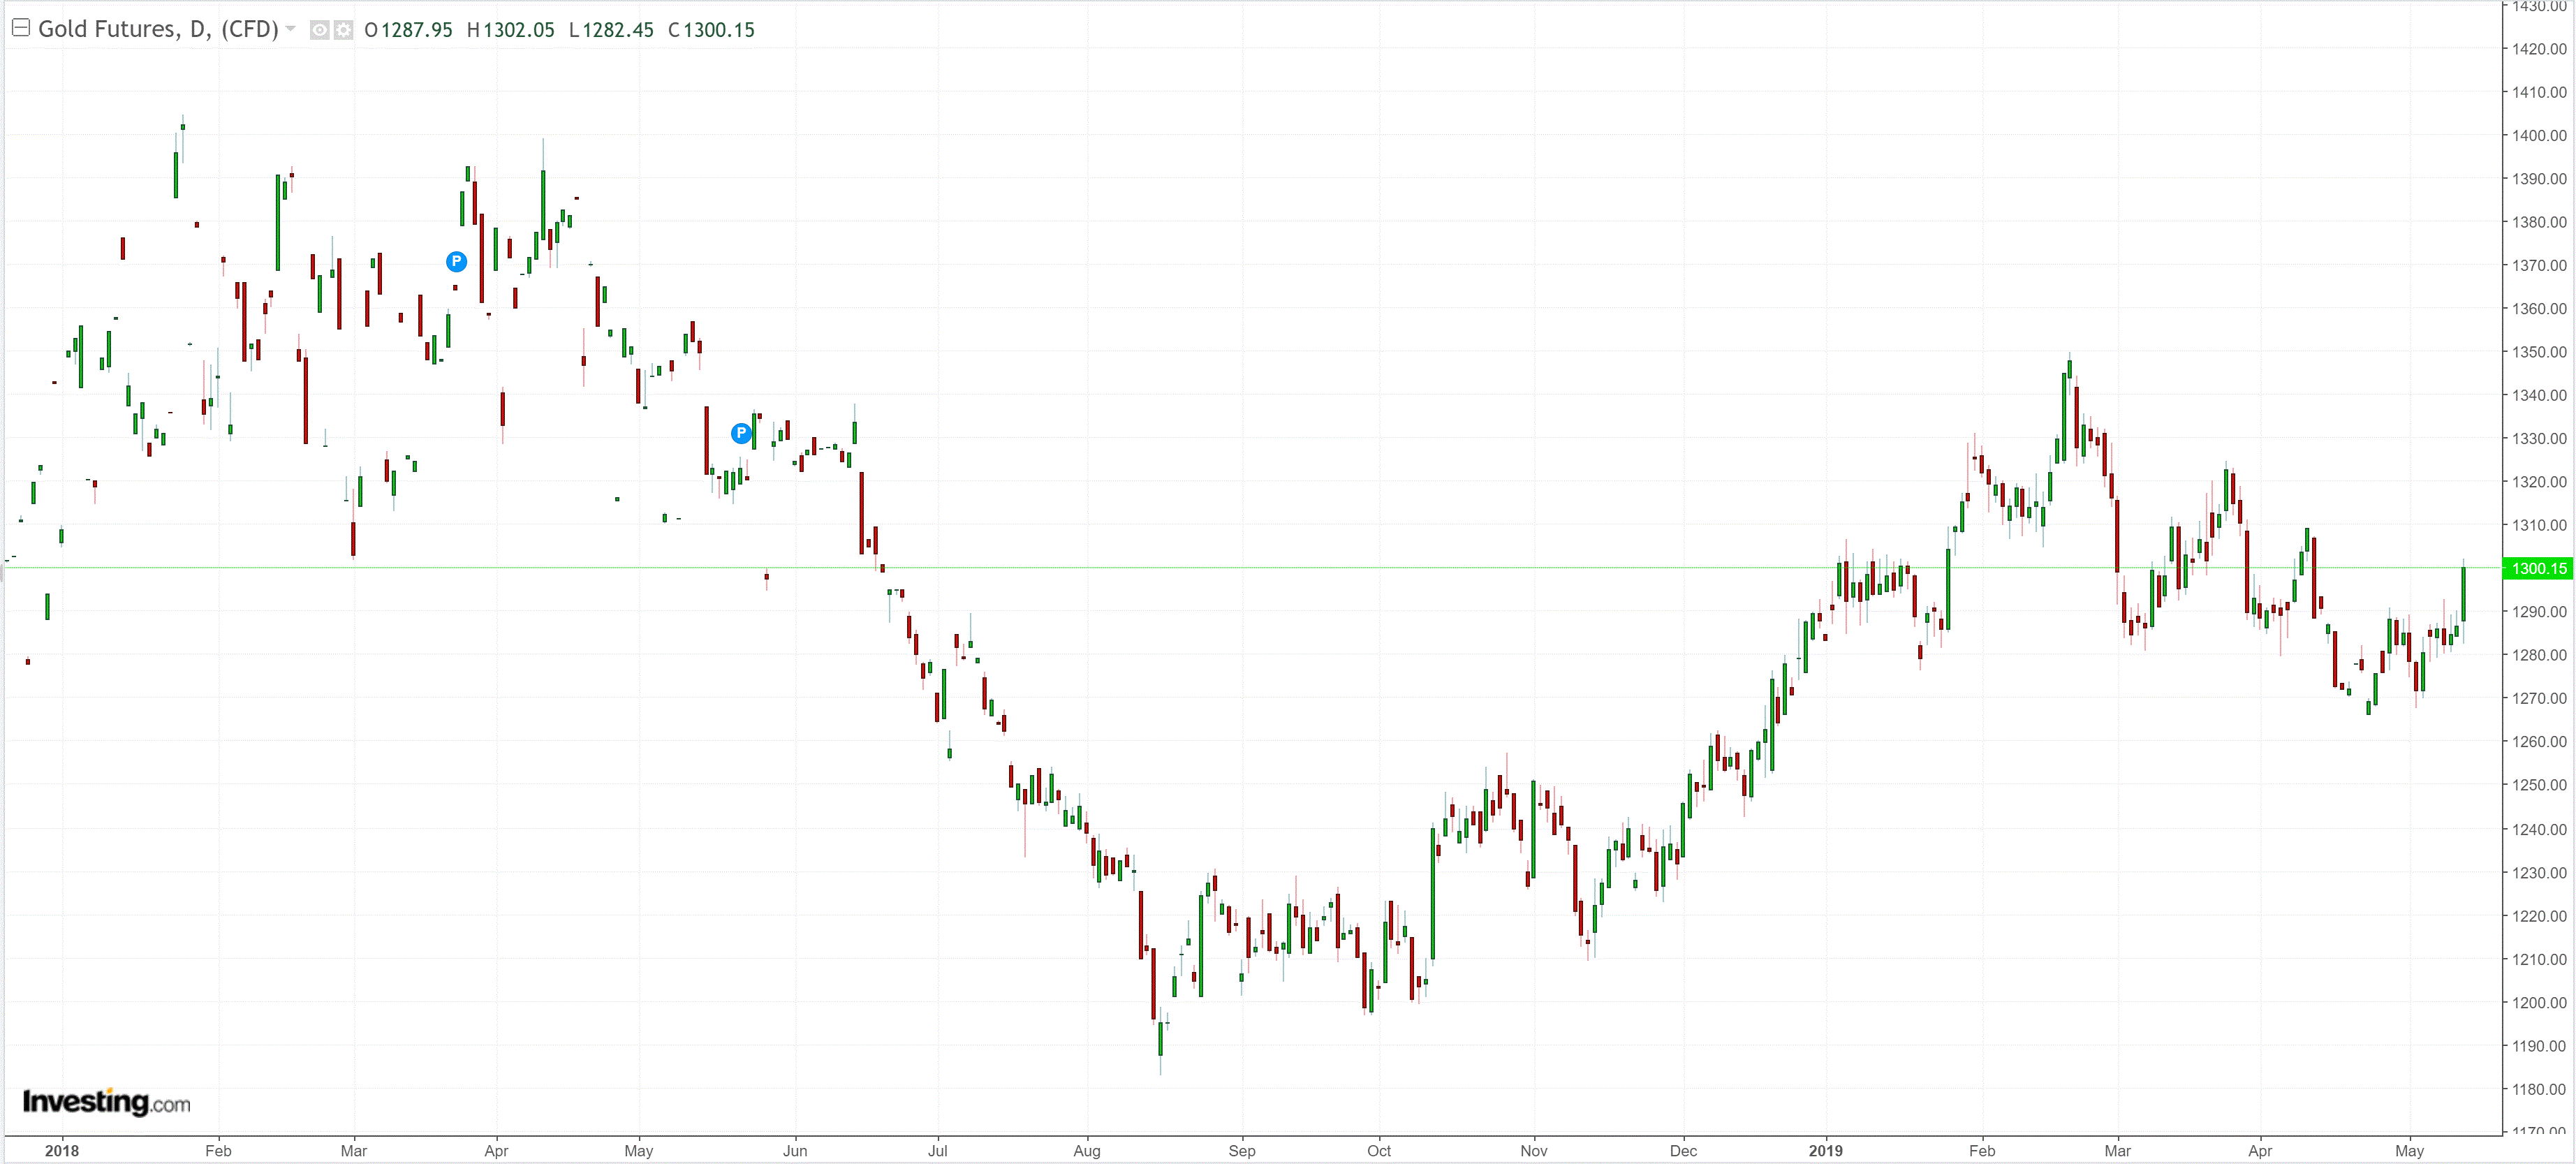This screenshot has height=1164, width=2576.
Task: Click the Low value 1282.45 in legend
Action: [x=617, y=30]
